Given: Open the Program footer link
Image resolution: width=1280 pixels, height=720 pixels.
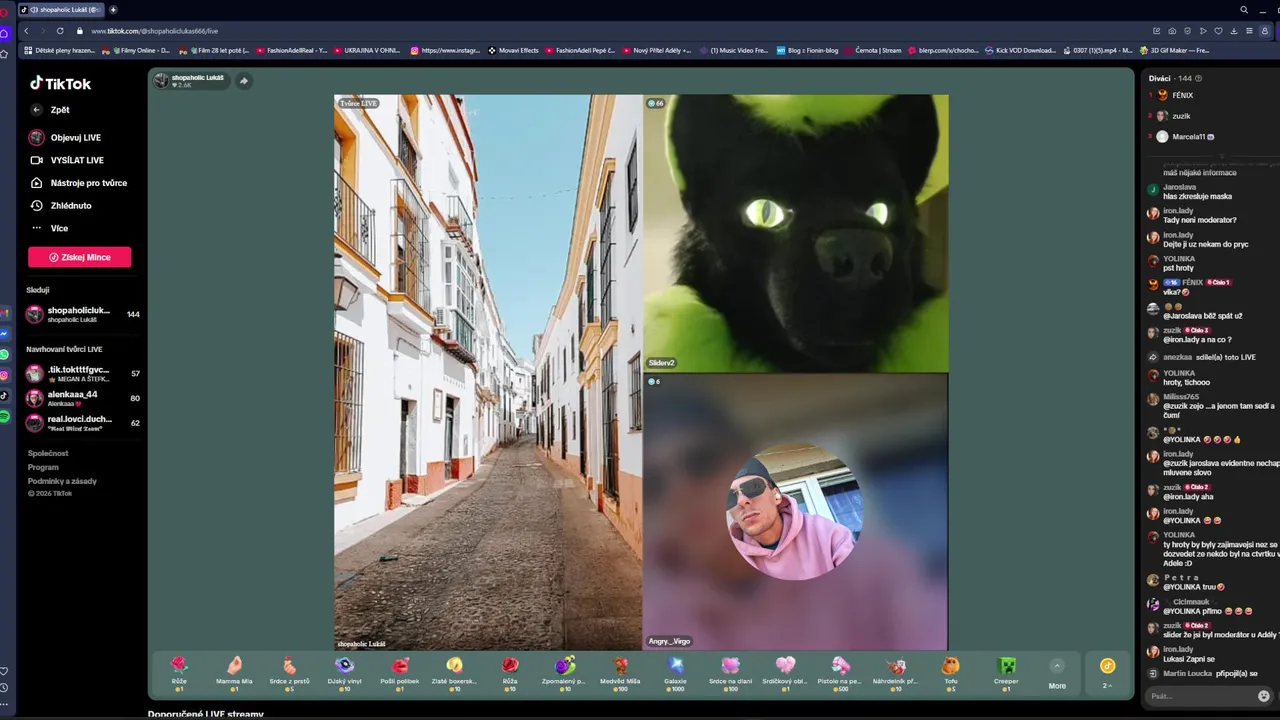Looking at the screenshot, I should (43, 467).
